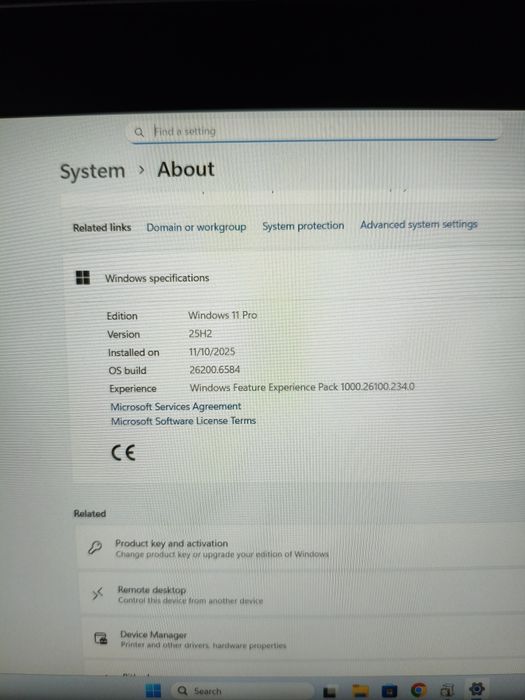Click the magnifier icon in settings search

[139, 132]
